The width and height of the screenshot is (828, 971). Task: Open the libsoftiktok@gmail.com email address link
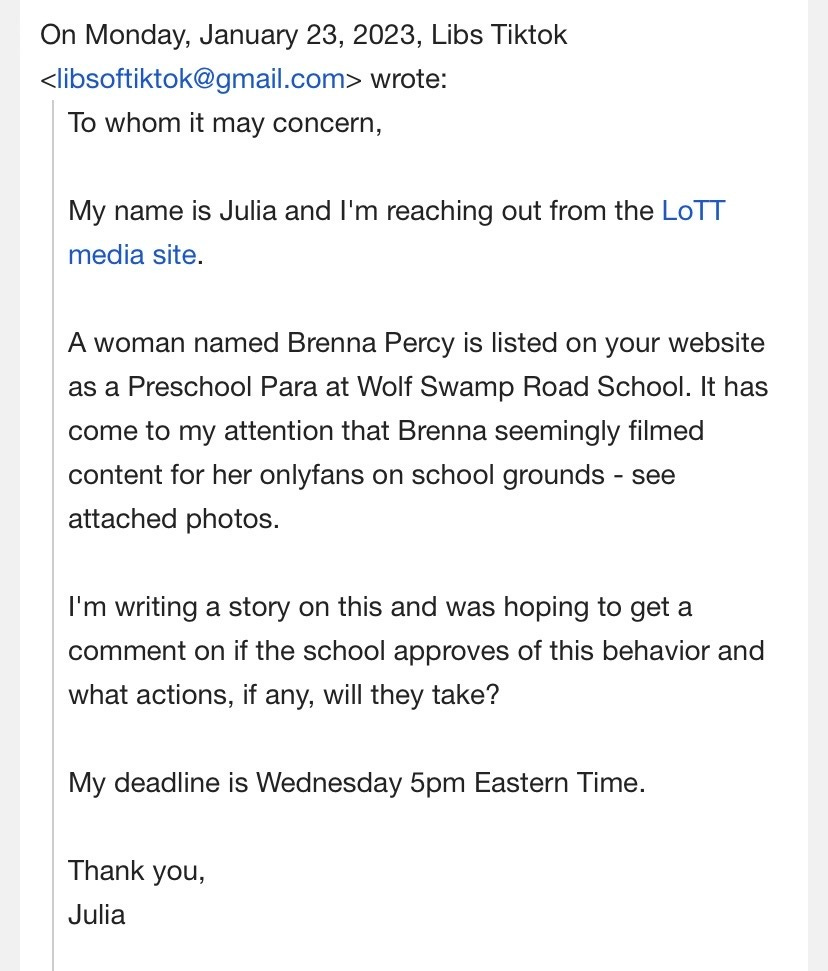(201, 79)
